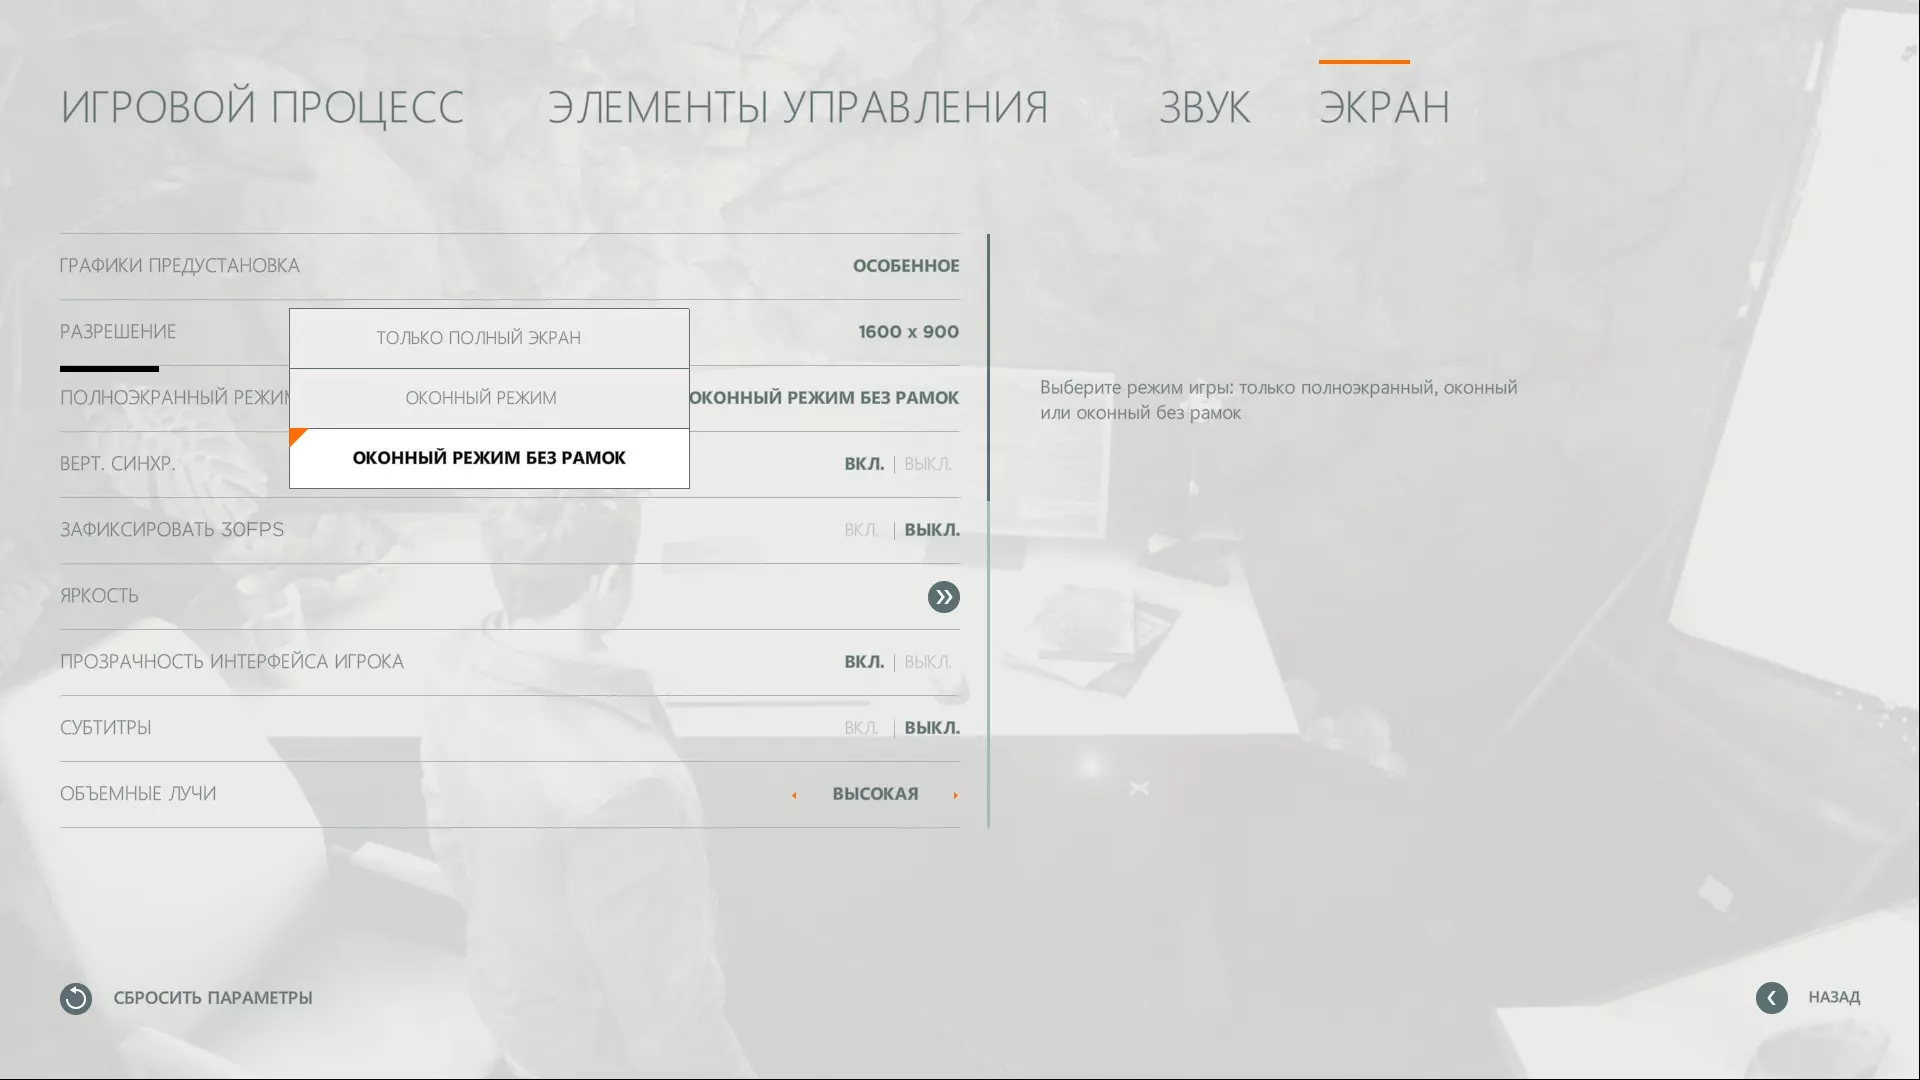Switch to Звук tab
The image size is (1920, 1080).
tap(1204, 107)
